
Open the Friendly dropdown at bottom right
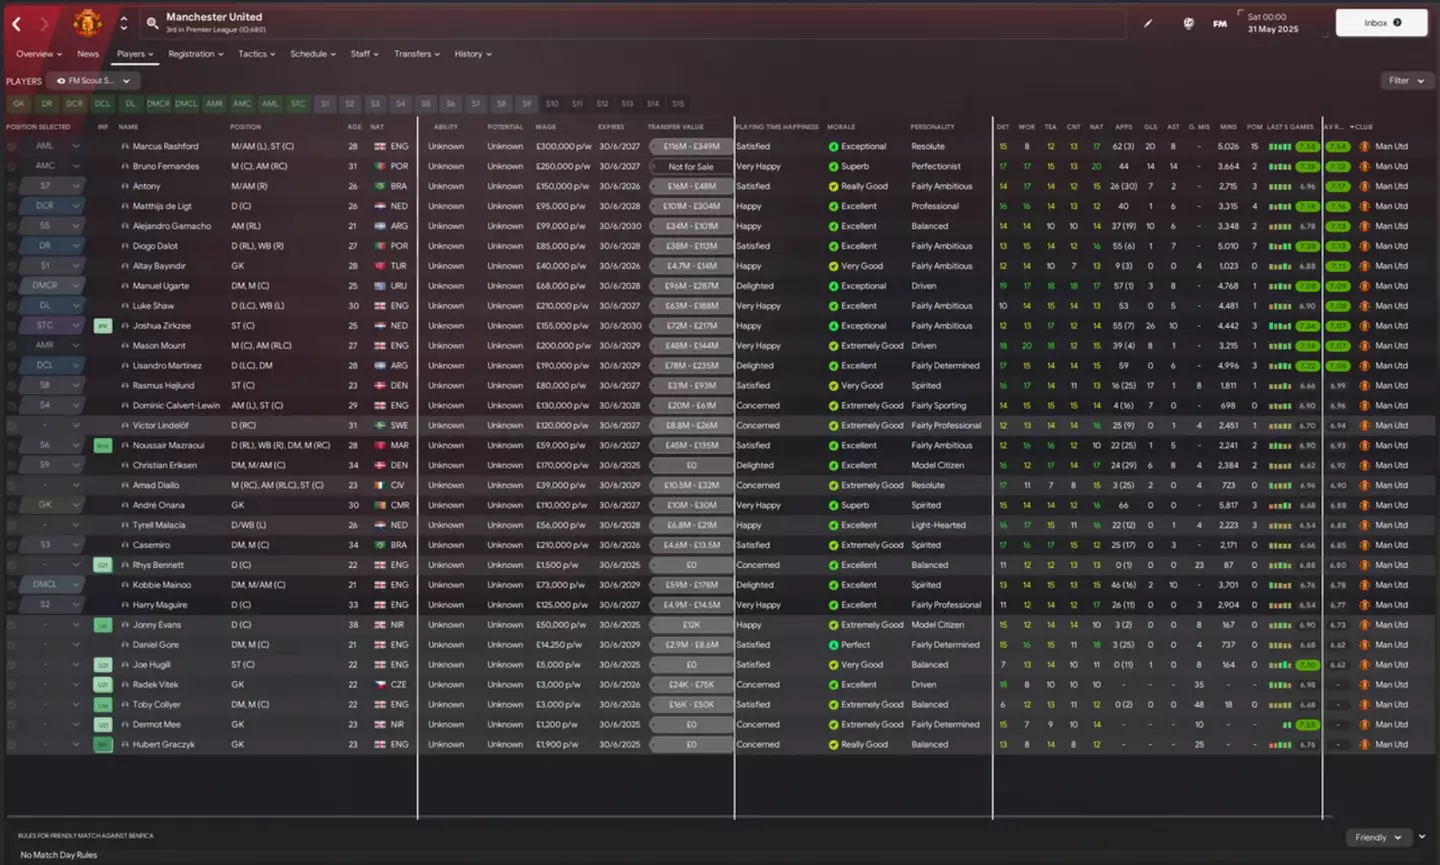click(1379, 837)
